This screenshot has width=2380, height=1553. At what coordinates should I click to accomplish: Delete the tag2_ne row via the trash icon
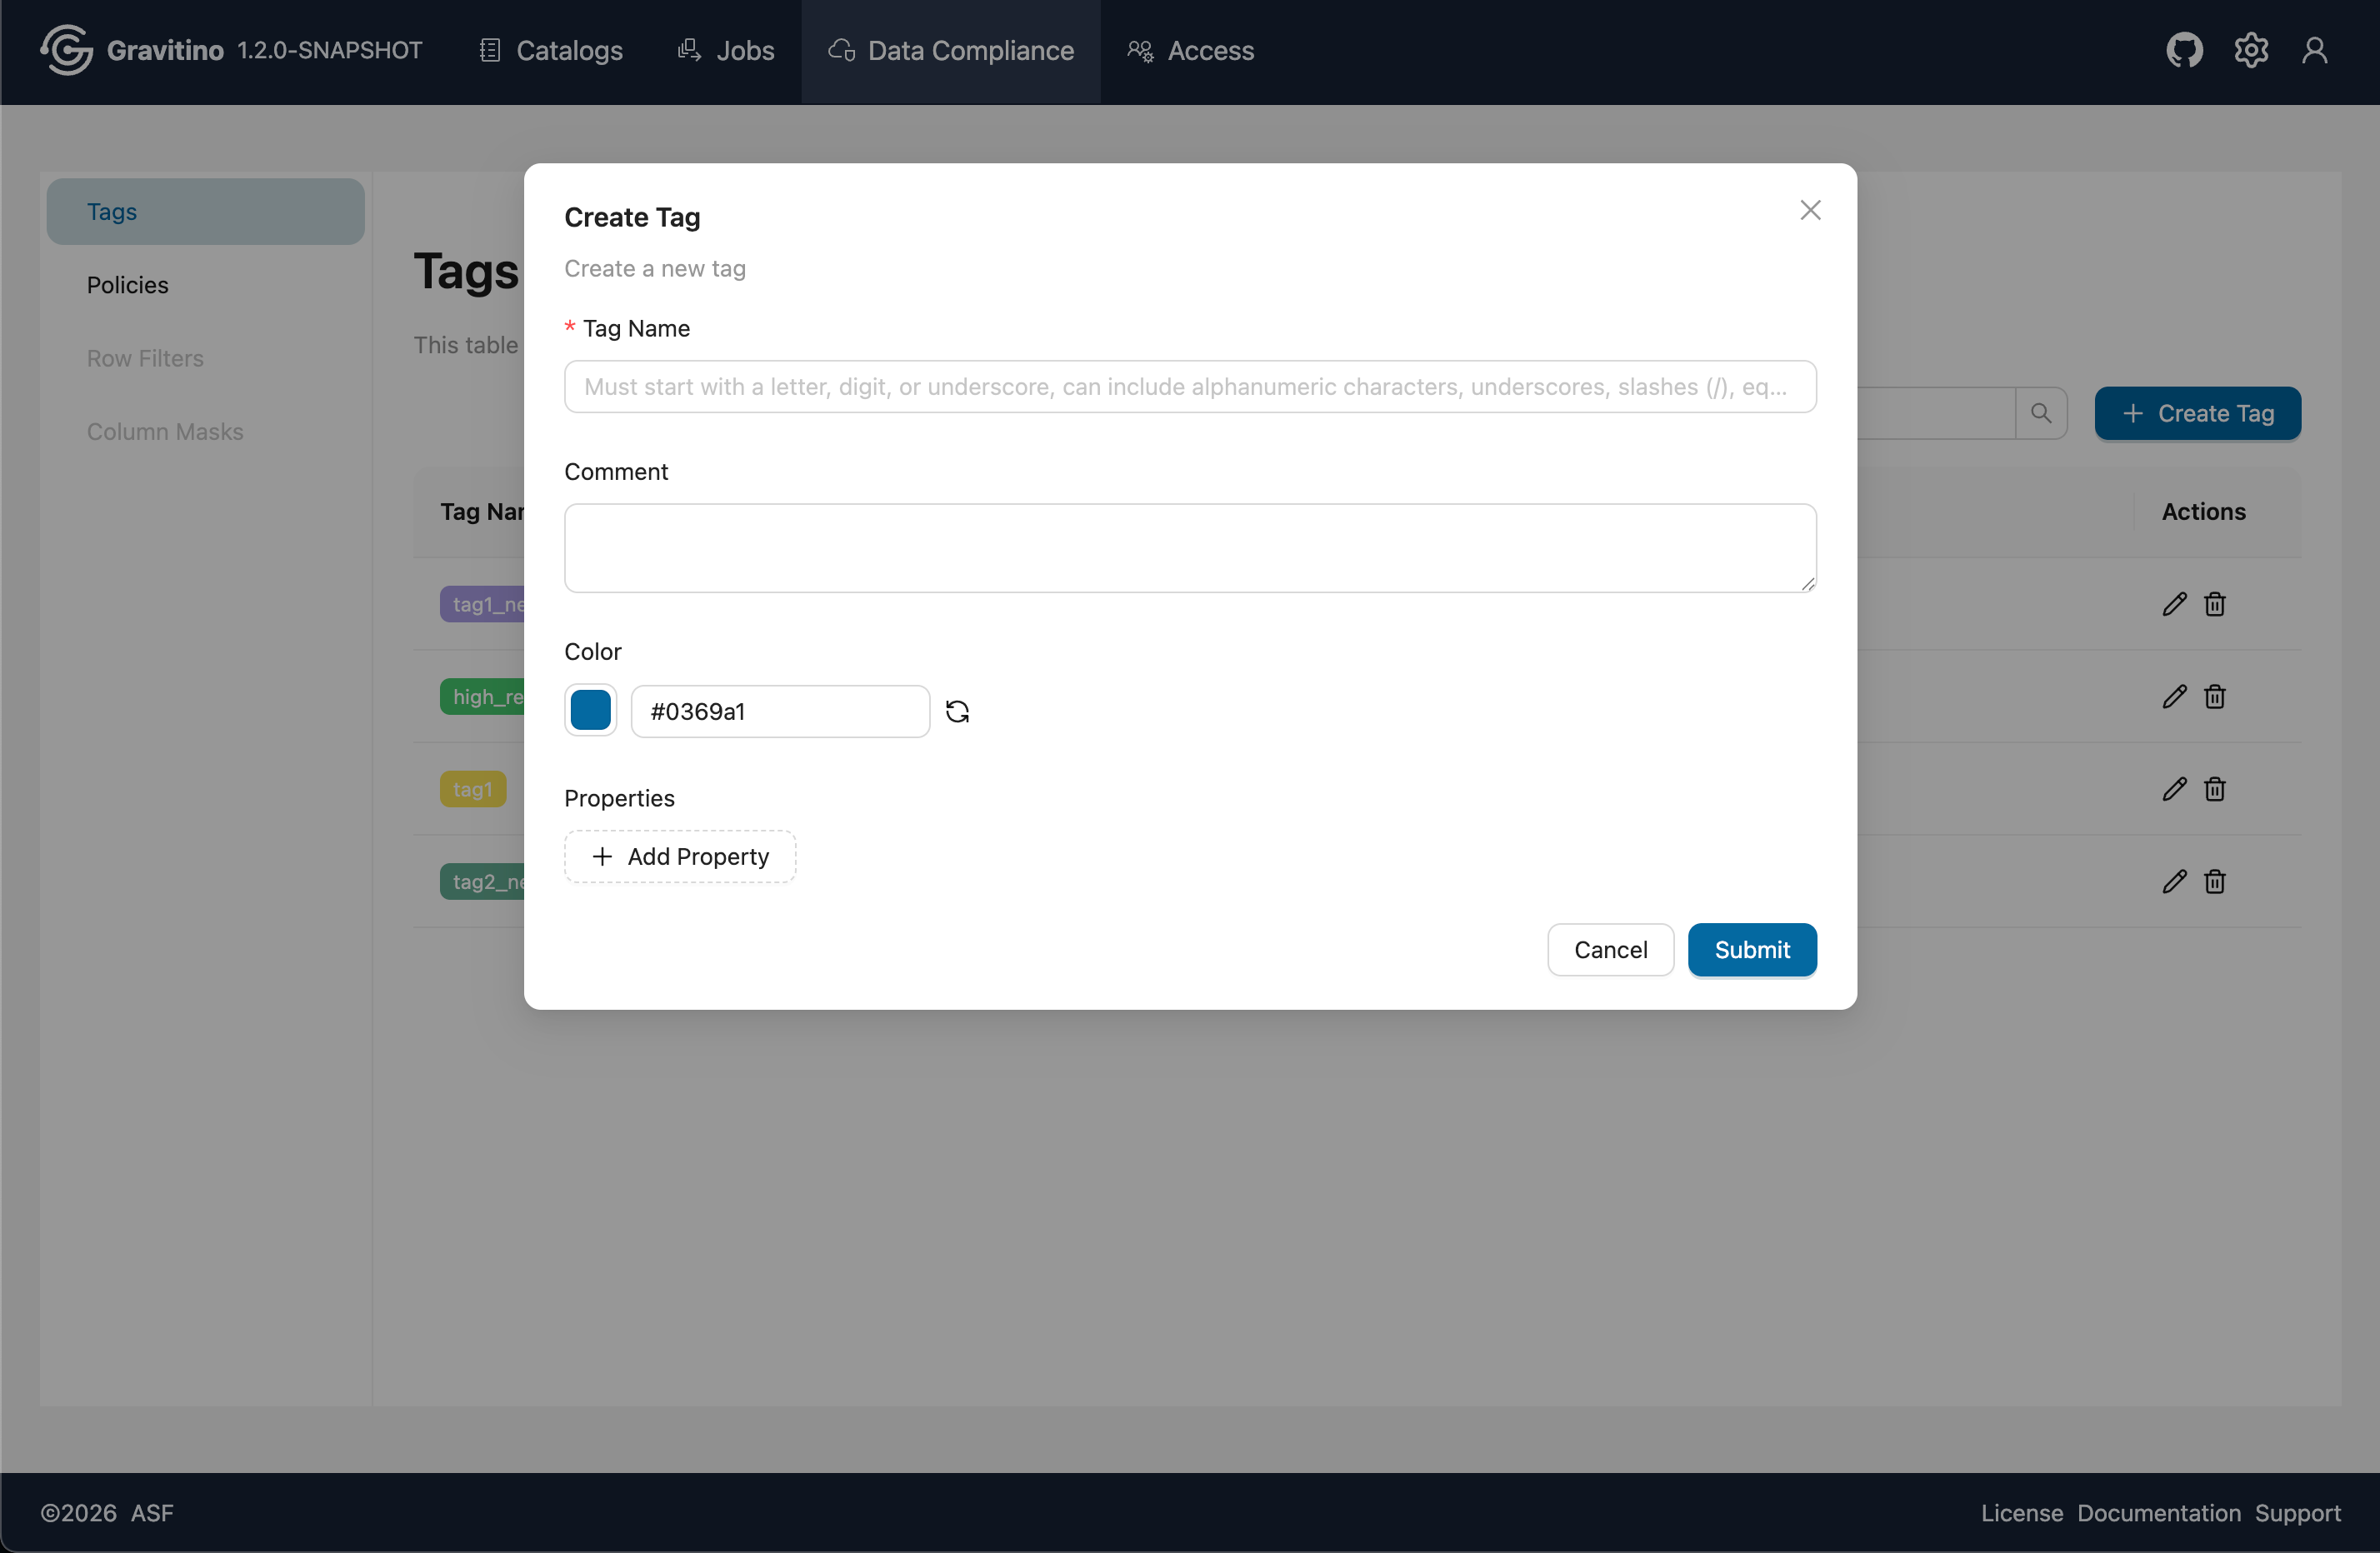click(2215, 881)
